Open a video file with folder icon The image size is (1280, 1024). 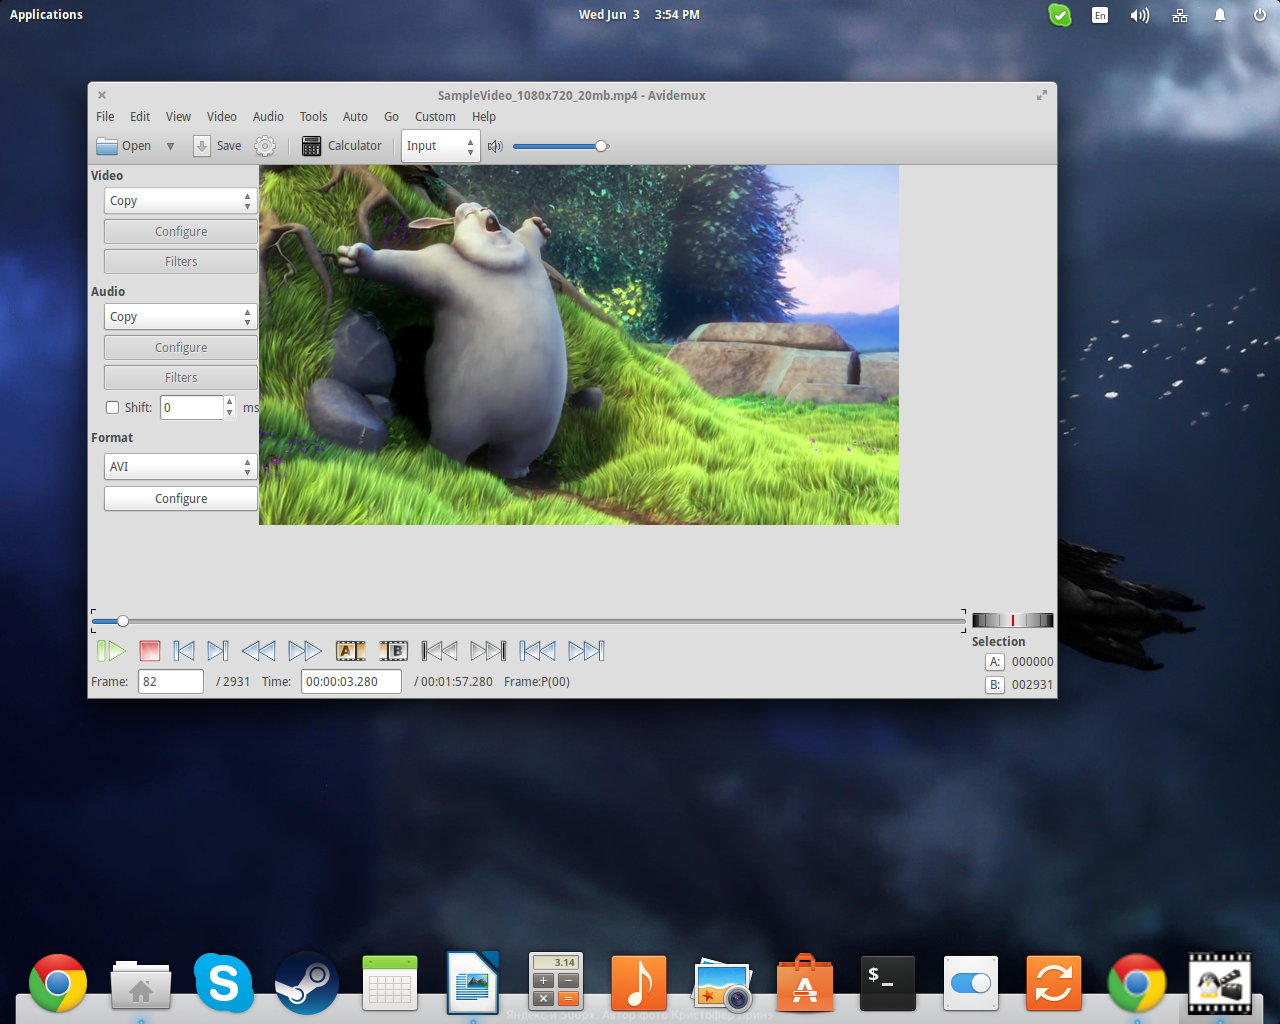(123, 146)
